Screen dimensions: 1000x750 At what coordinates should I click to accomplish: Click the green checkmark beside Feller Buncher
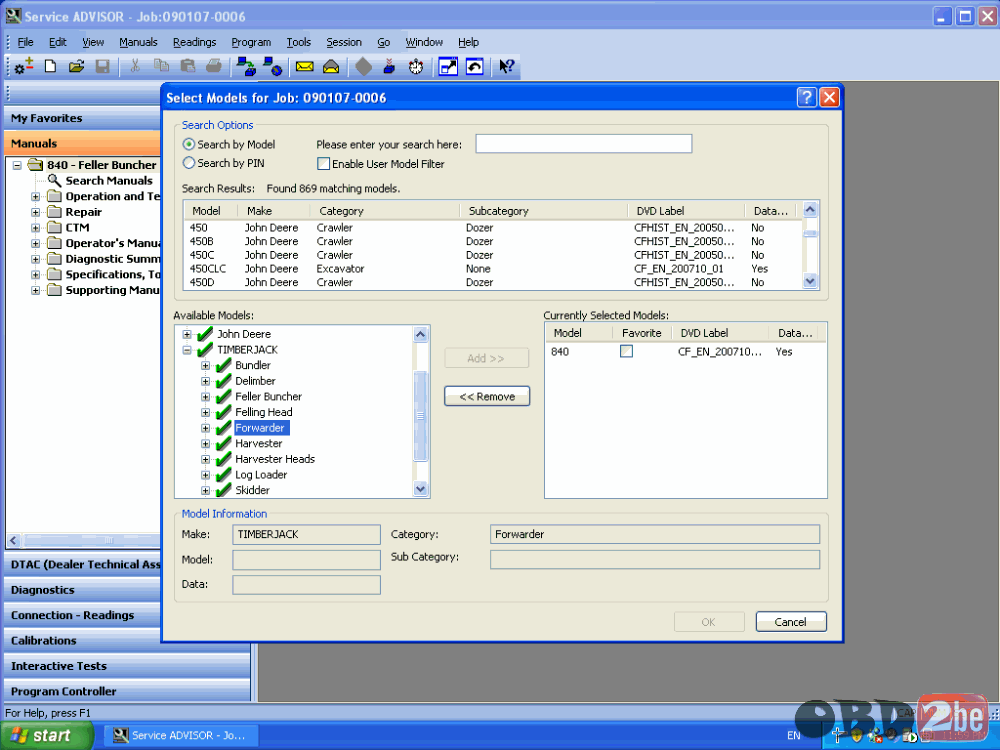(223, 396)
